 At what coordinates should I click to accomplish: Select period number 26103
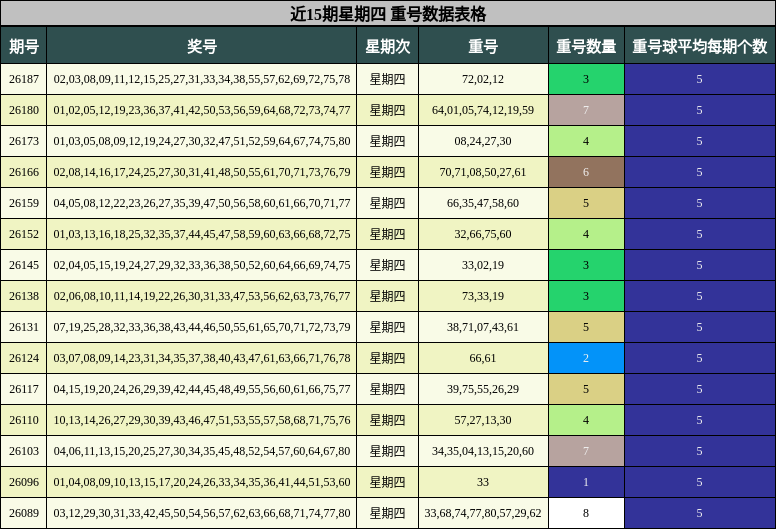24,451
